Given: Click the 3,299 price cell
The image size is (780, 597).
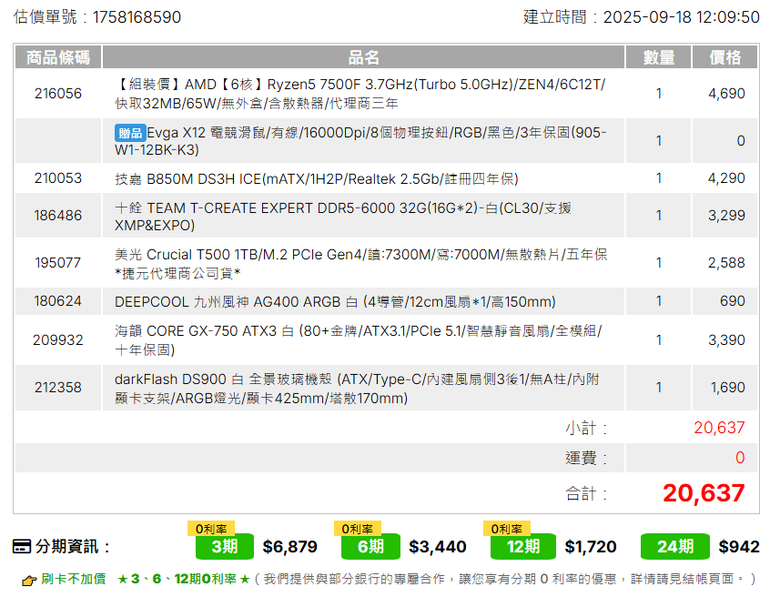Looking at the screenshot, I should pos(726,215).
